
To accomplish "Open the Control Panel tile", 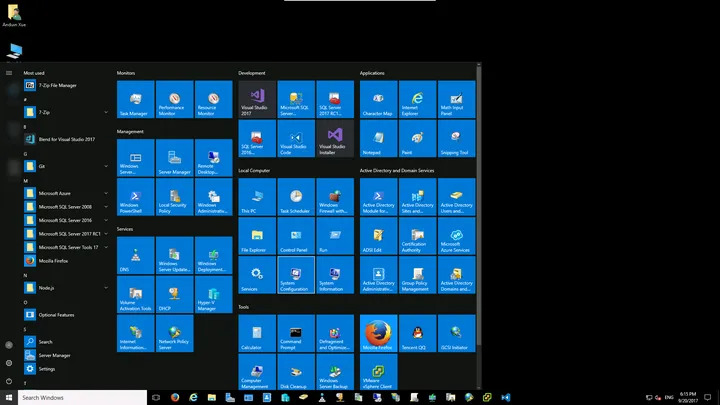I will (x=296, y=236).
